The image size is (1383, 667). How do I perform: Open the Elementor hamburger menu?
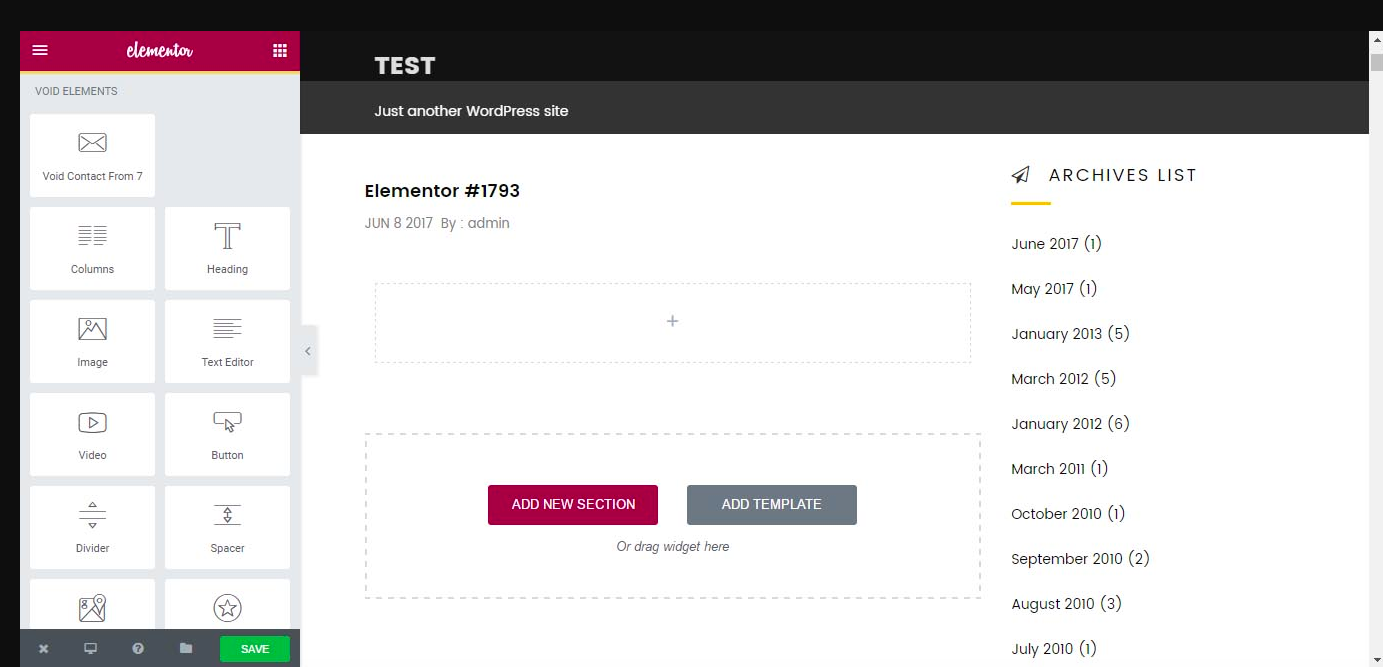tap(40, 50)
